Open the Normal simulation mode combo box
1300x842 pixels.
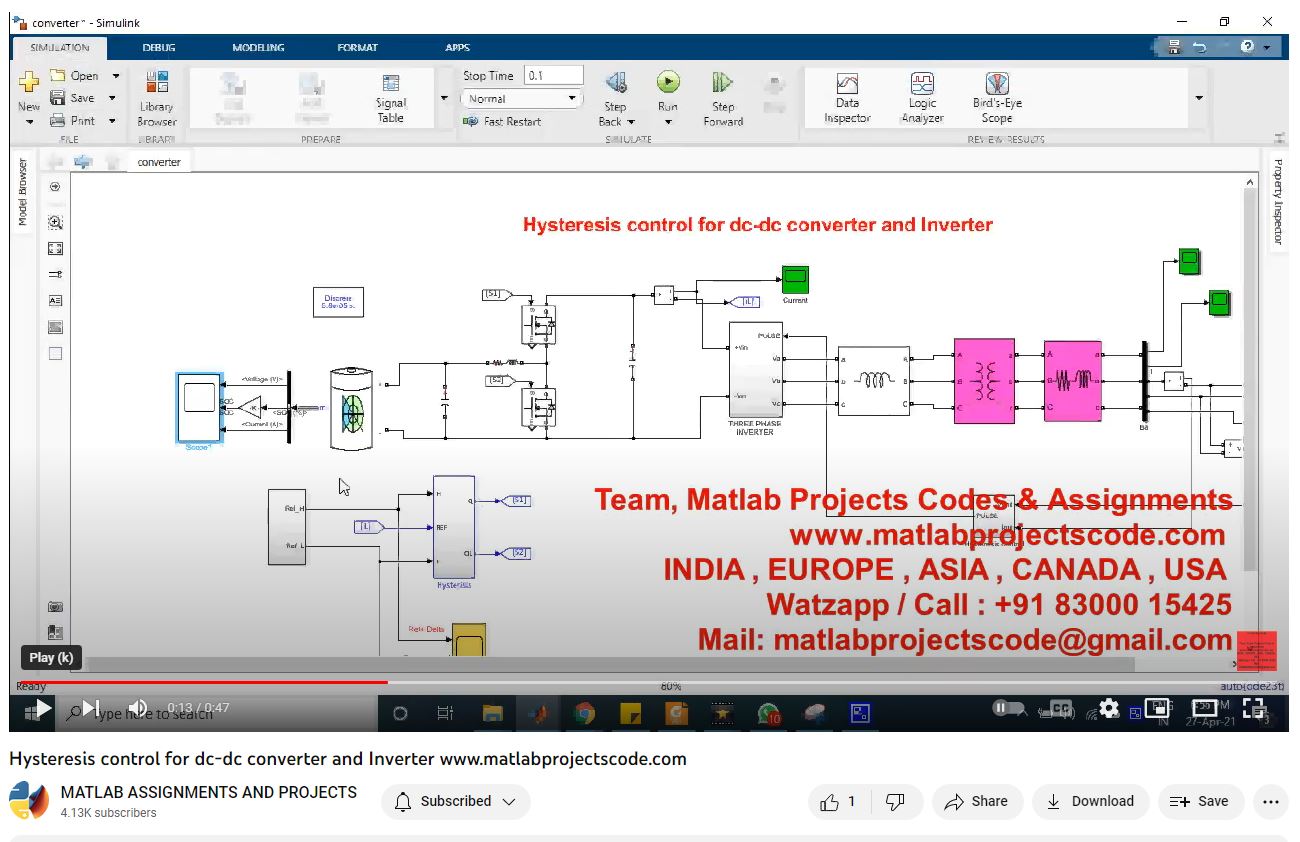pos(522,98)
